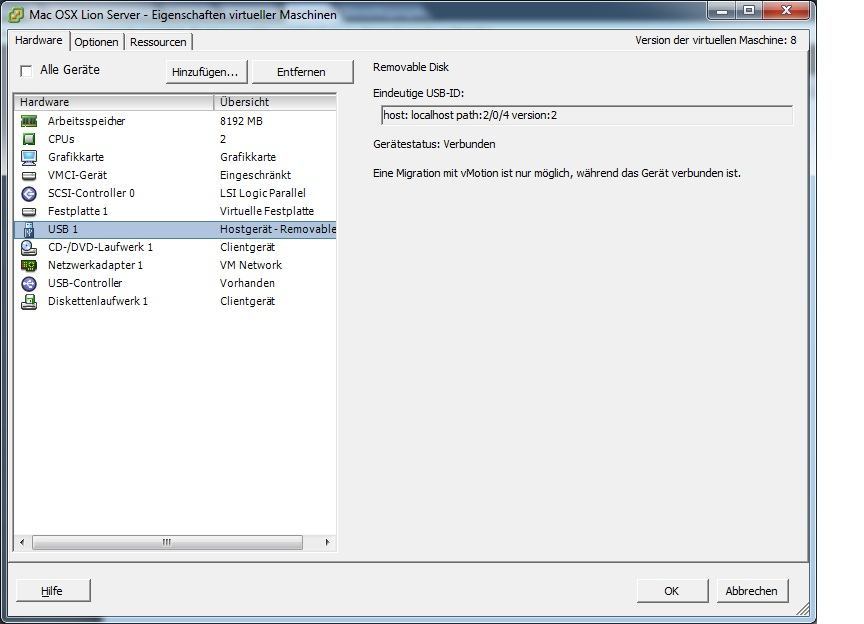The width and height of the screenshot is (864, 624).
Task: Click the Virtuelle Festplatte value
Action: tap(267, 211)
